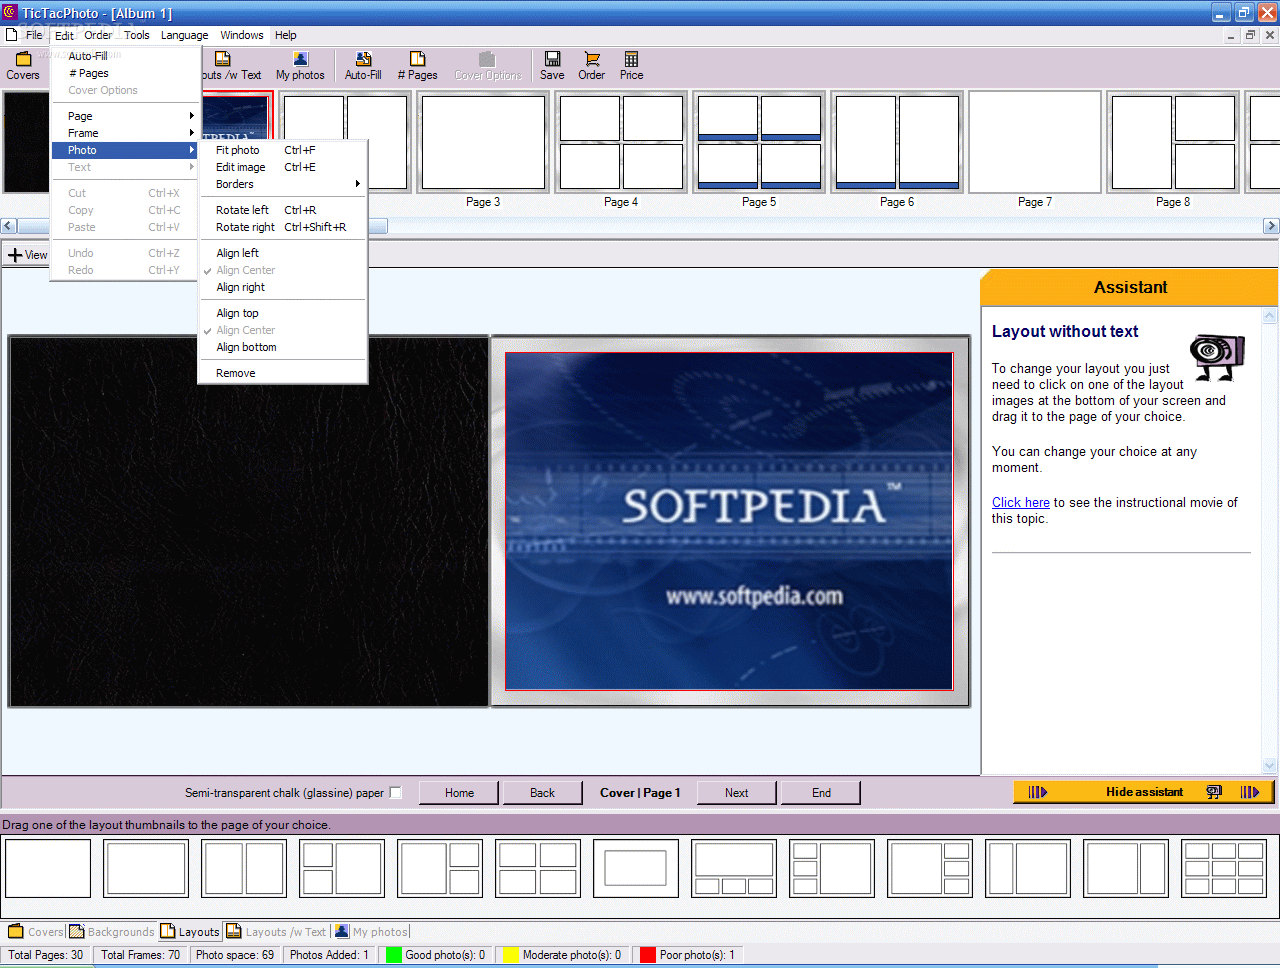The height and width of the screenshot is (968, 1280).
Task: Check the horizontal Align Center option
Action: pos(245,270)
